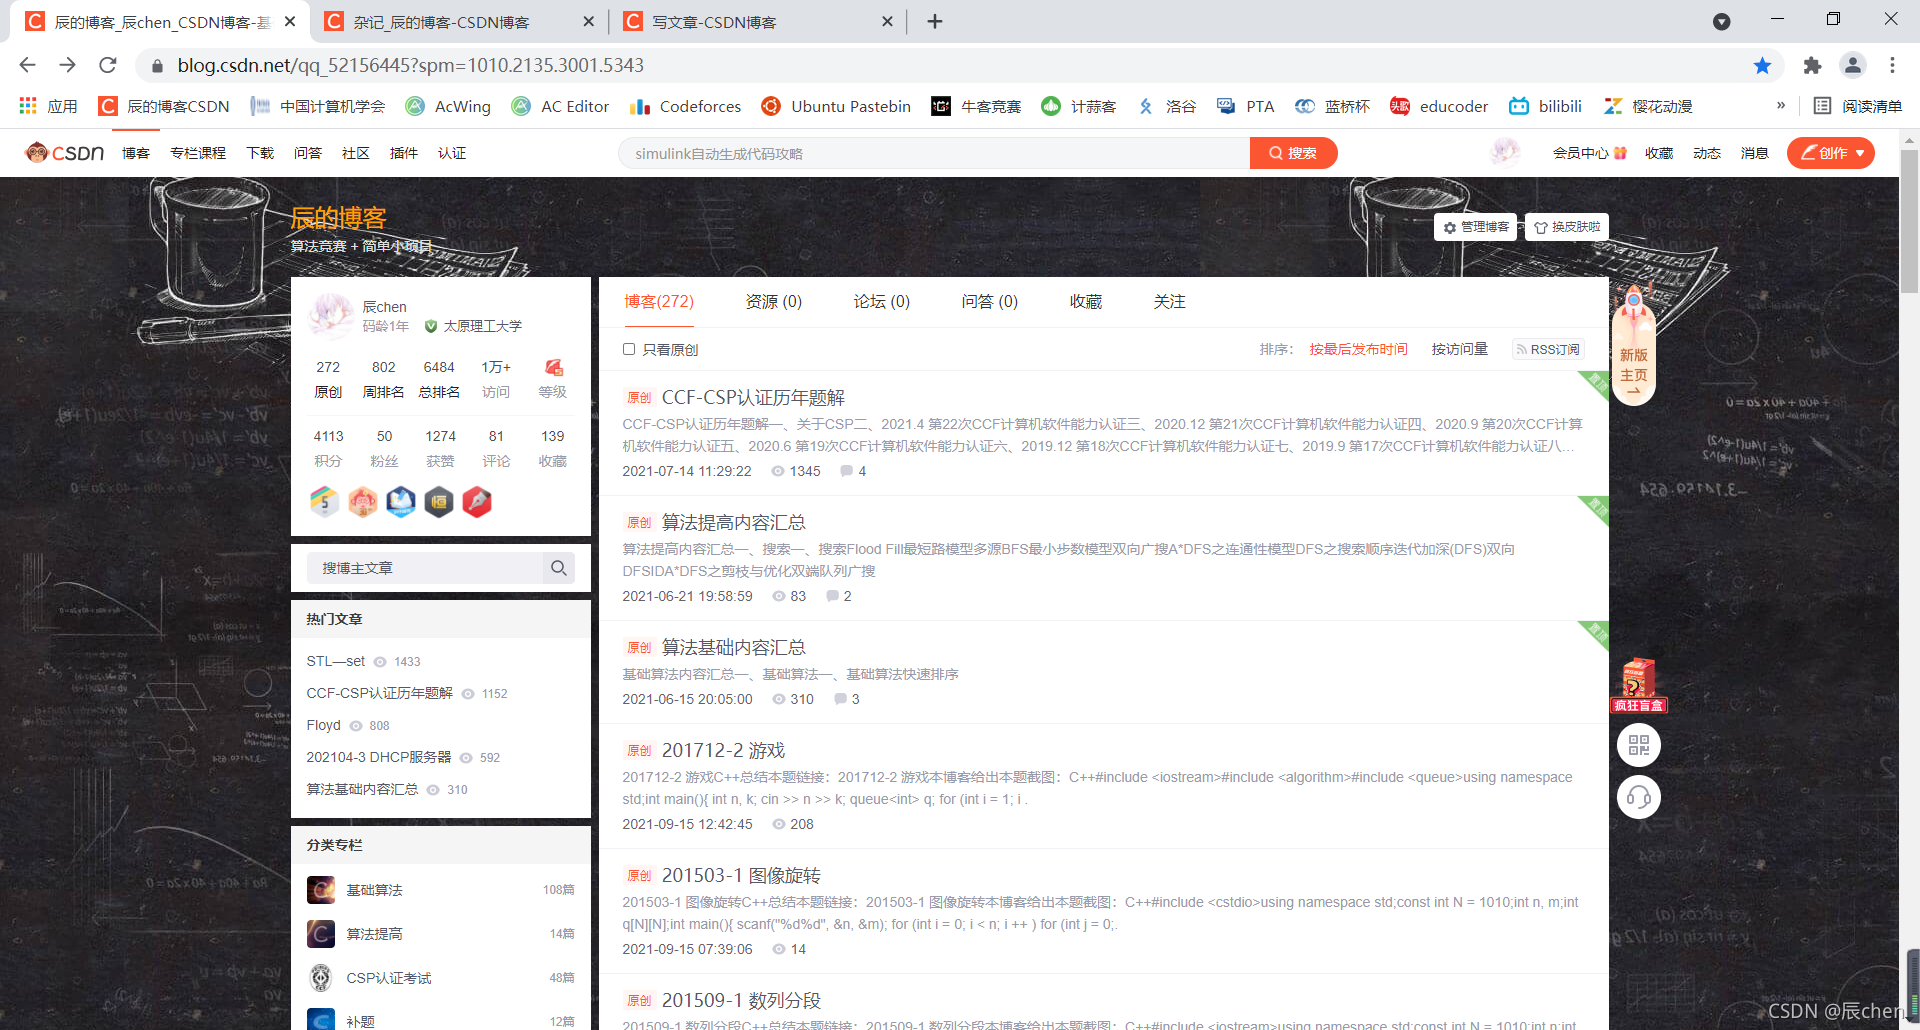Open the 应用 apps bookmark
Viewport: 1920px width, 1030px height.
(48, 106)
